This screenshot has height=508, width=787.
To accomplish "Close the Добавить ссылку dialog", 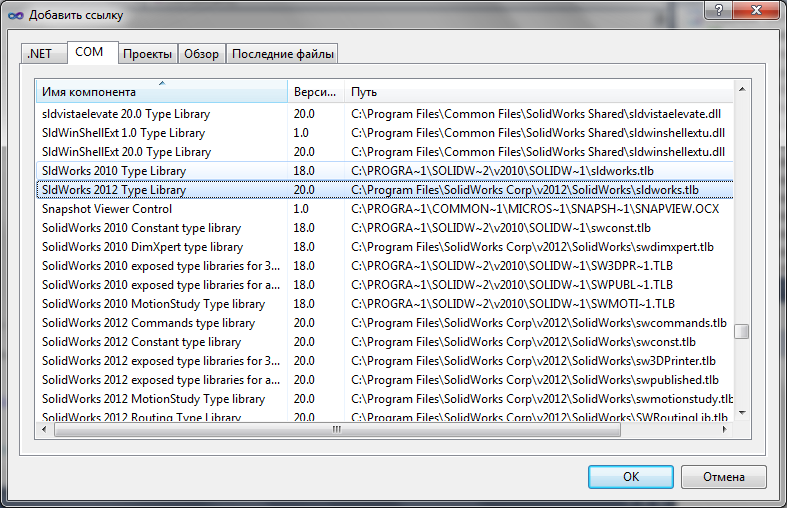I will 757,10.
